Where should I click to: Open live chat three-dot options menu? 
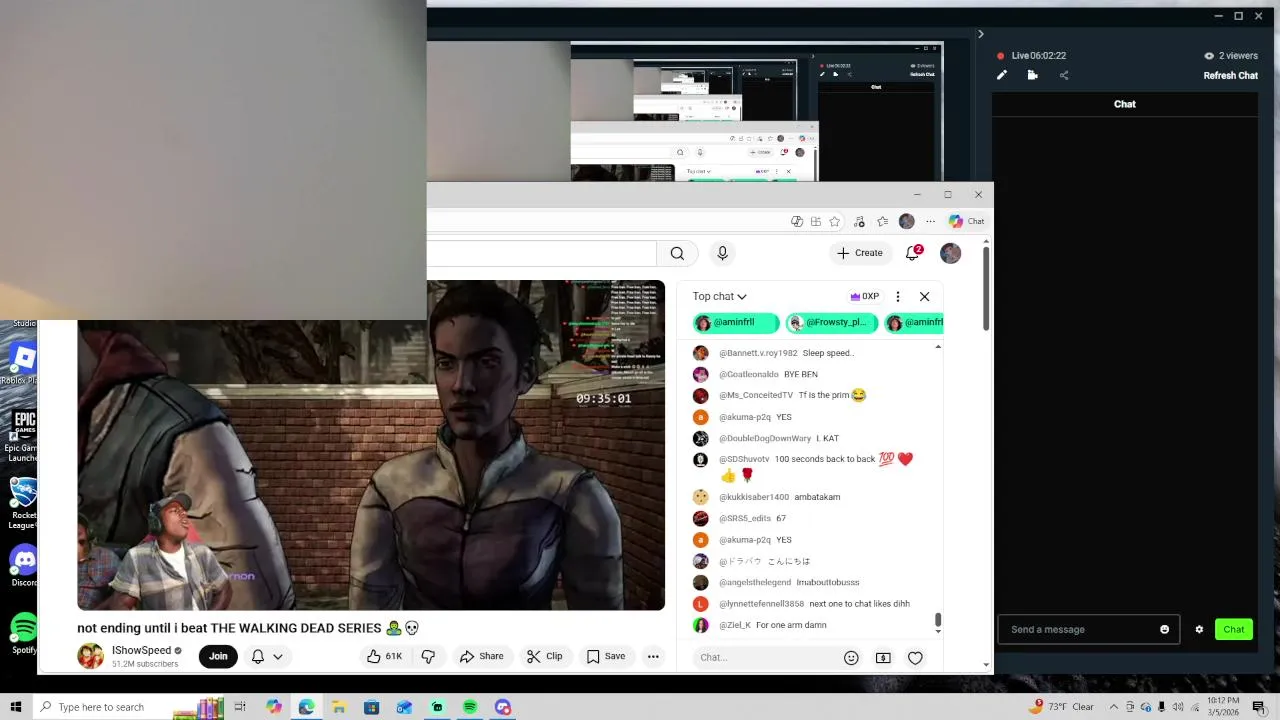[x=897, y=296]
